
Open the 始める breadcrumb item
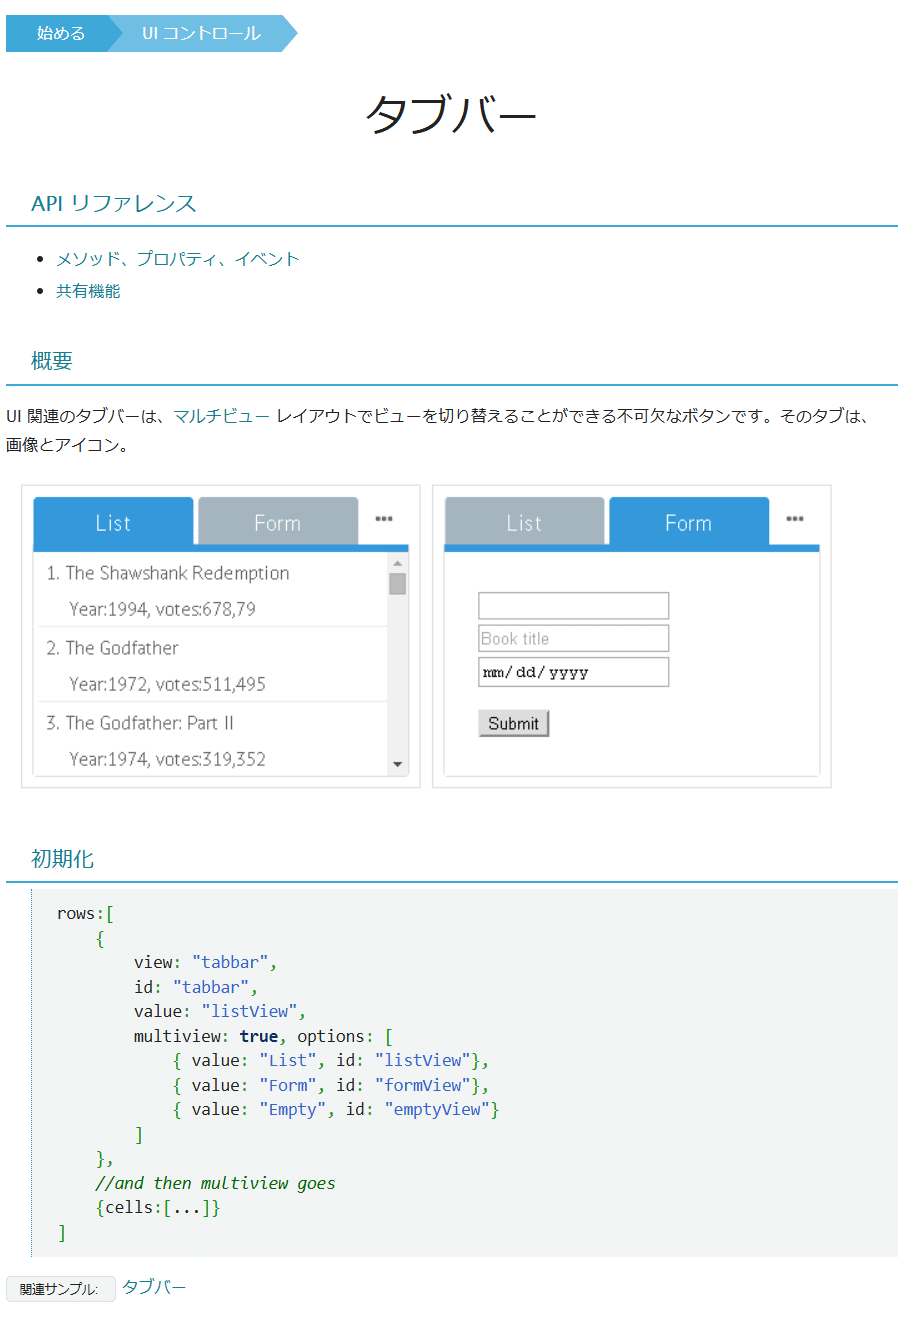point(58,33)
